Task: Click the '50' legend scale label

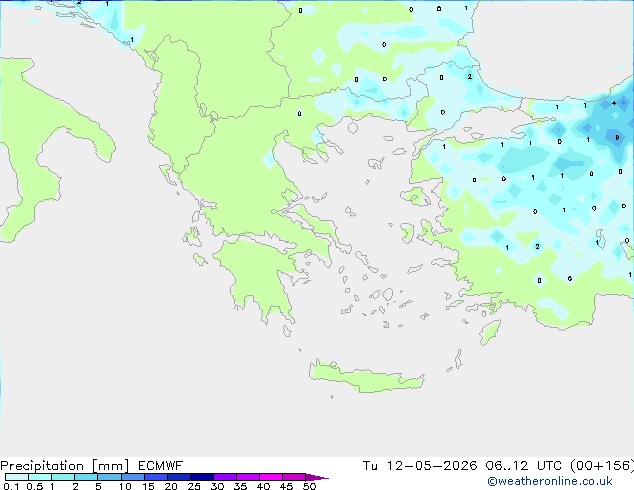Action: coord(309,486)
